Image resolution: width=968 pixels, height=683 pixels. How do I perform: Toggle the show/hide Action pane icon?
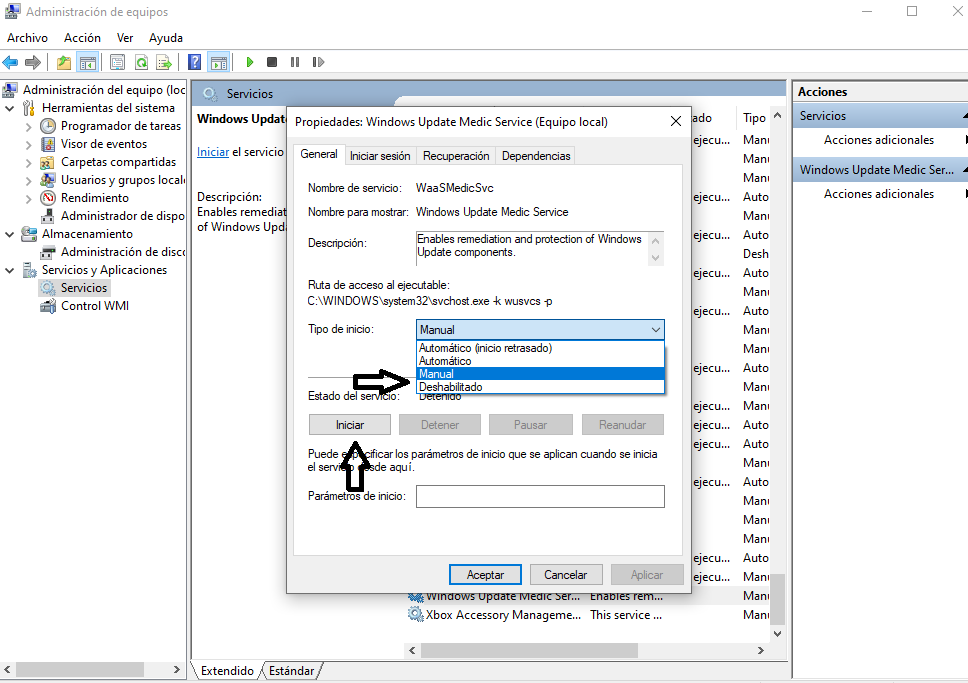click(x=219, y=62)
